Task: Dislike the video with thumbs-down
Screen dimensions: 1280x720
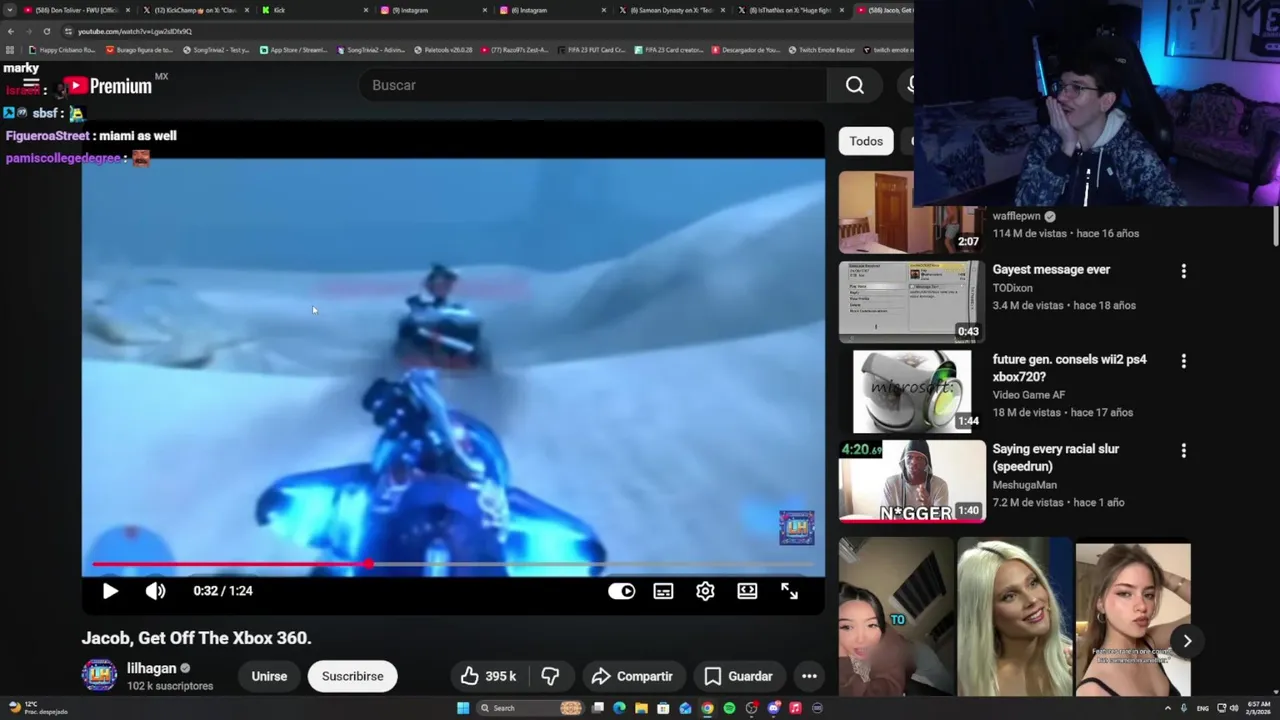Action: [550, 676]
